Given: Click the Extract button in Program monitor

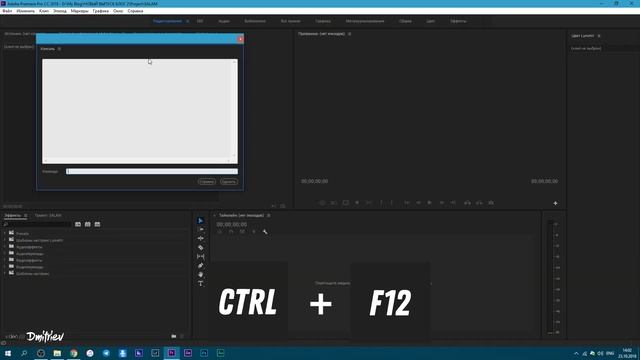Looking at the screenshot, I should (x=479, y=203).
